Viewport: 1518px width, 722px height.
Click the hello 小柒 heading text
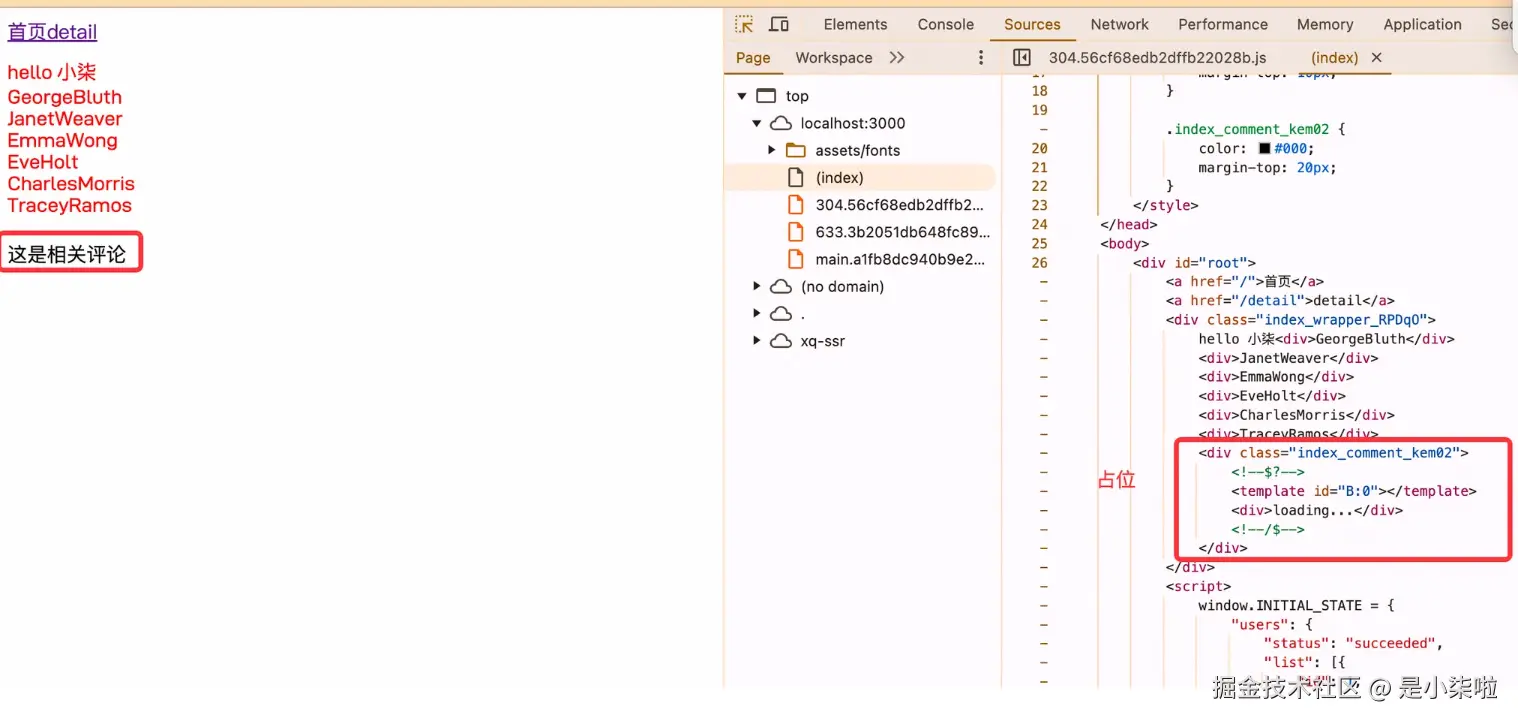point(52,72)
